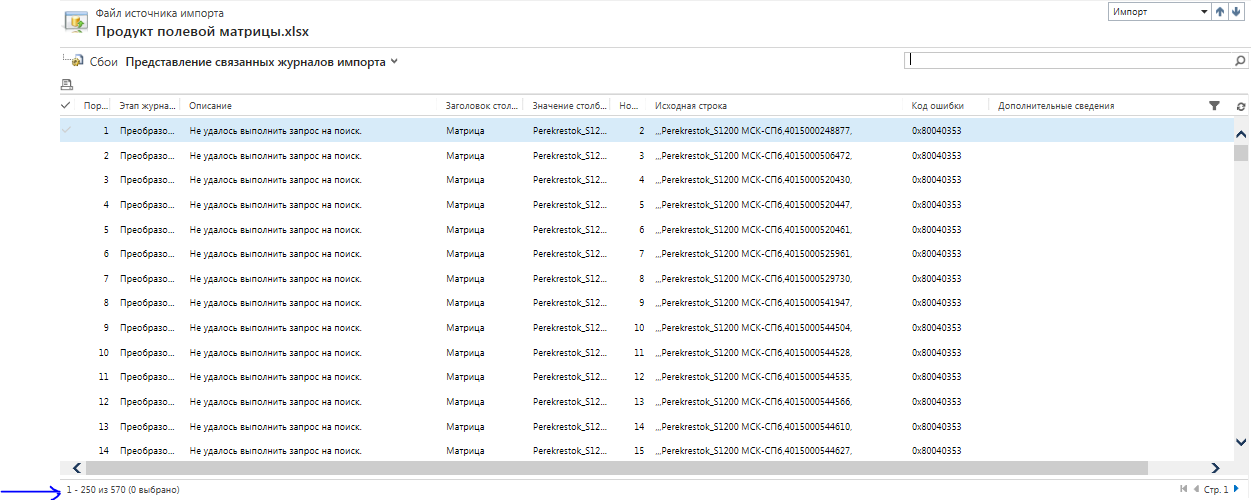The image size is (1251, 500).
Task: Go to next record with down arrow
Action: (1237, 12)
